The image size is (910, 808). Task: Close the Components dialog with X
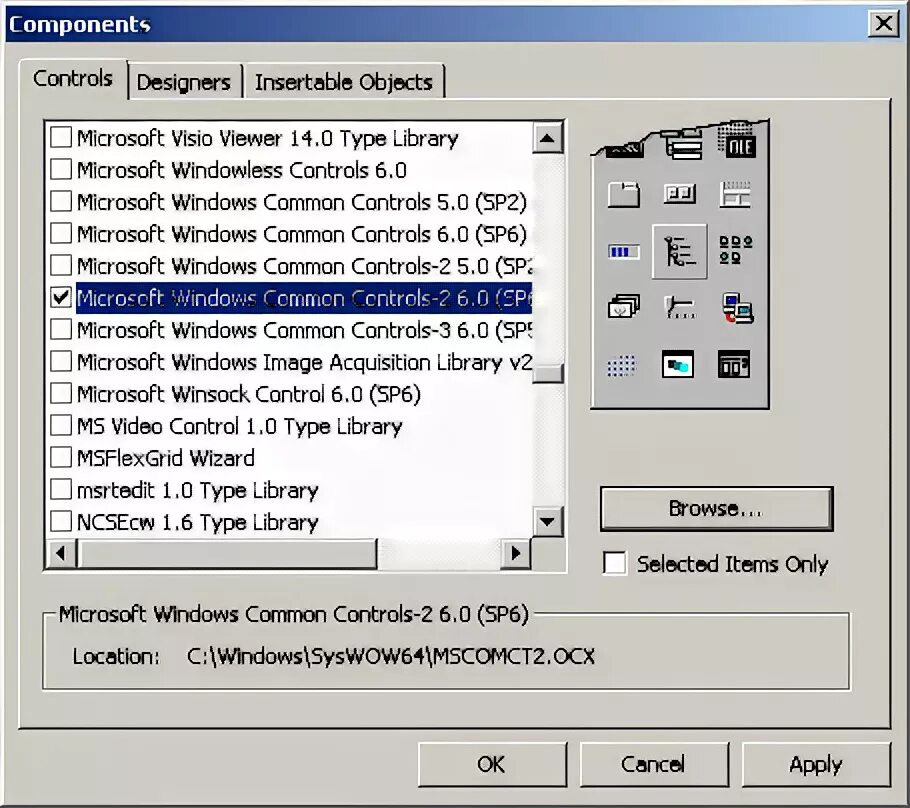pyautogui.click(x=884, y=23)
